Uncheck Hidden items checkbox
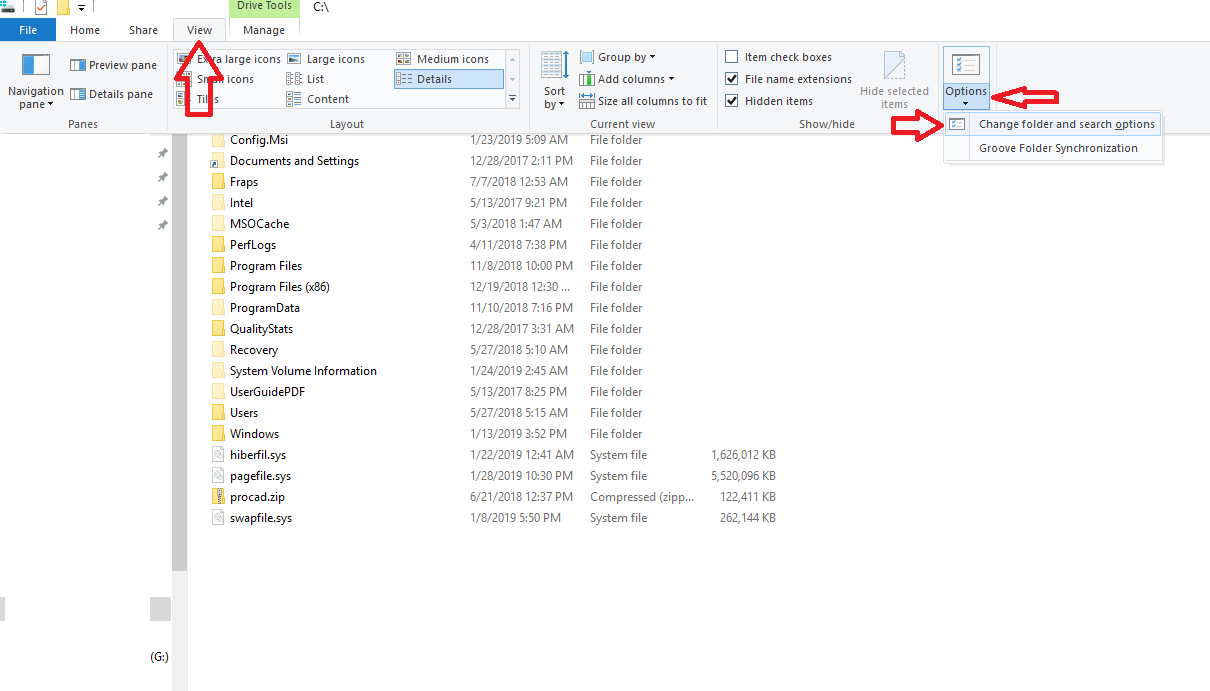This screenshot has height=691, width=1210. [732, 101]
